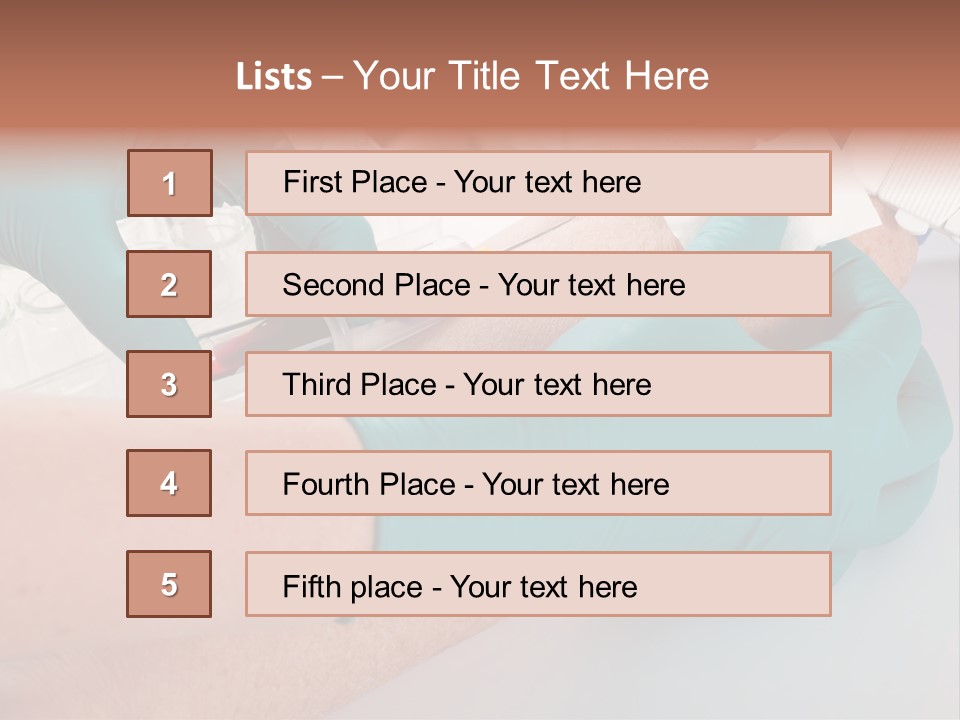Click the background photo below the list

click(x=480, y=670)
